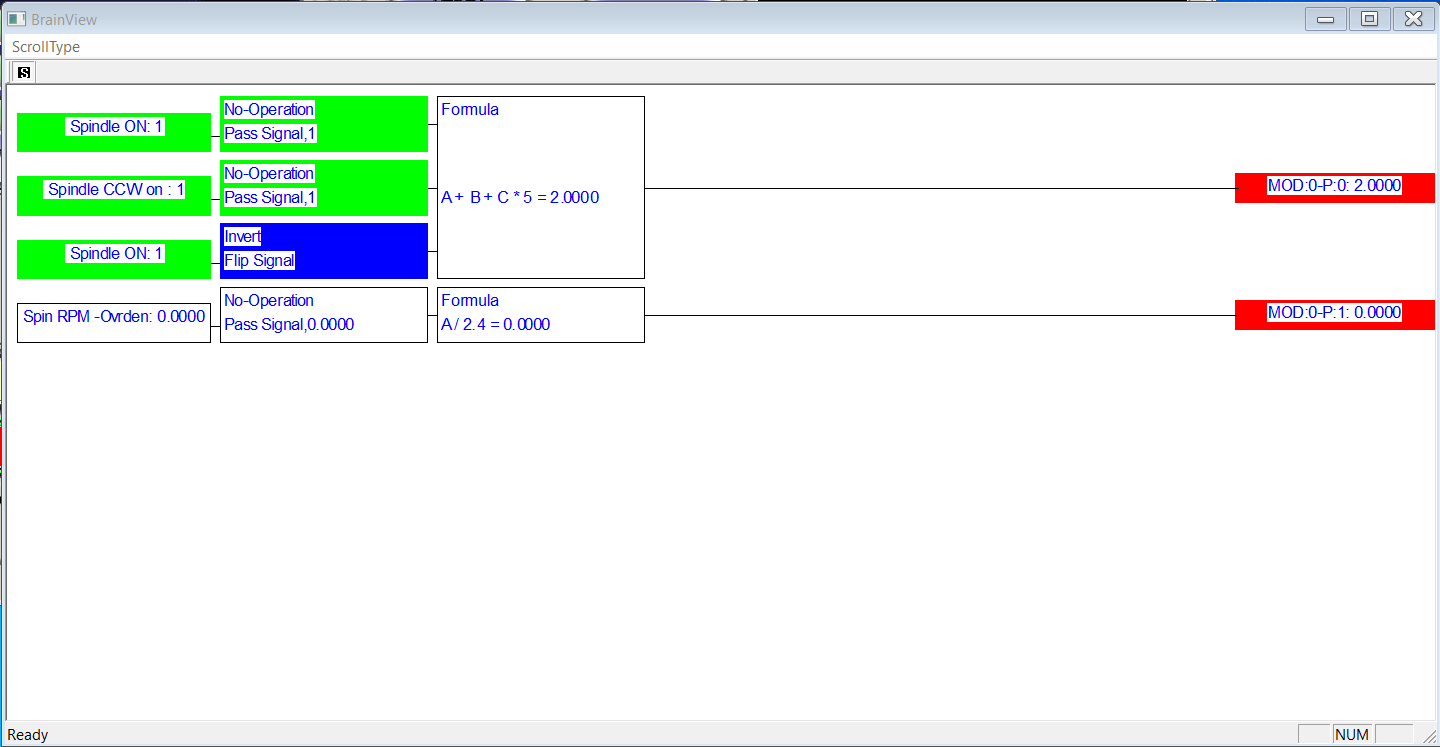This screenshot has width=1440, height=747.
Task: Click formula 'A + B + C * 5 = 2.0000'
Action: pyautogui.click(x=520, y=198)
